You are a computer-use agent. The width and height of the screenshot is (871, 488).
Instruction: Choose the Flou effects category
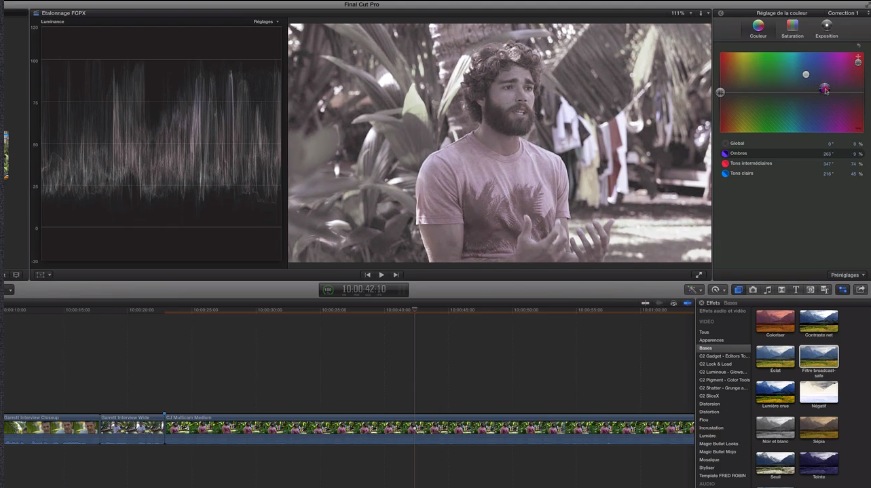click(703, 420)
